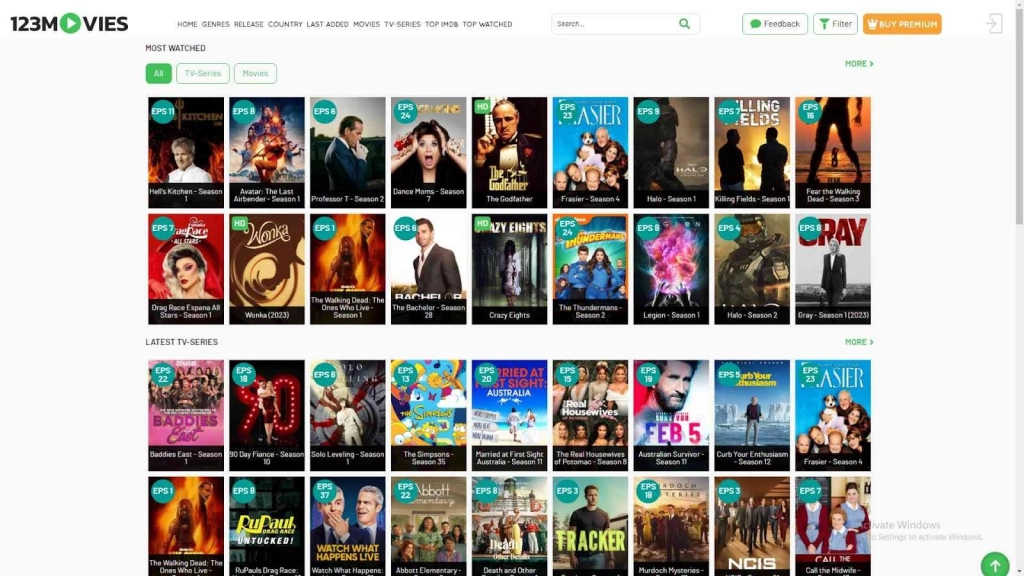Open Abbott Elementary poster
Screen dimensions: 1024x576
pos(428,526)
